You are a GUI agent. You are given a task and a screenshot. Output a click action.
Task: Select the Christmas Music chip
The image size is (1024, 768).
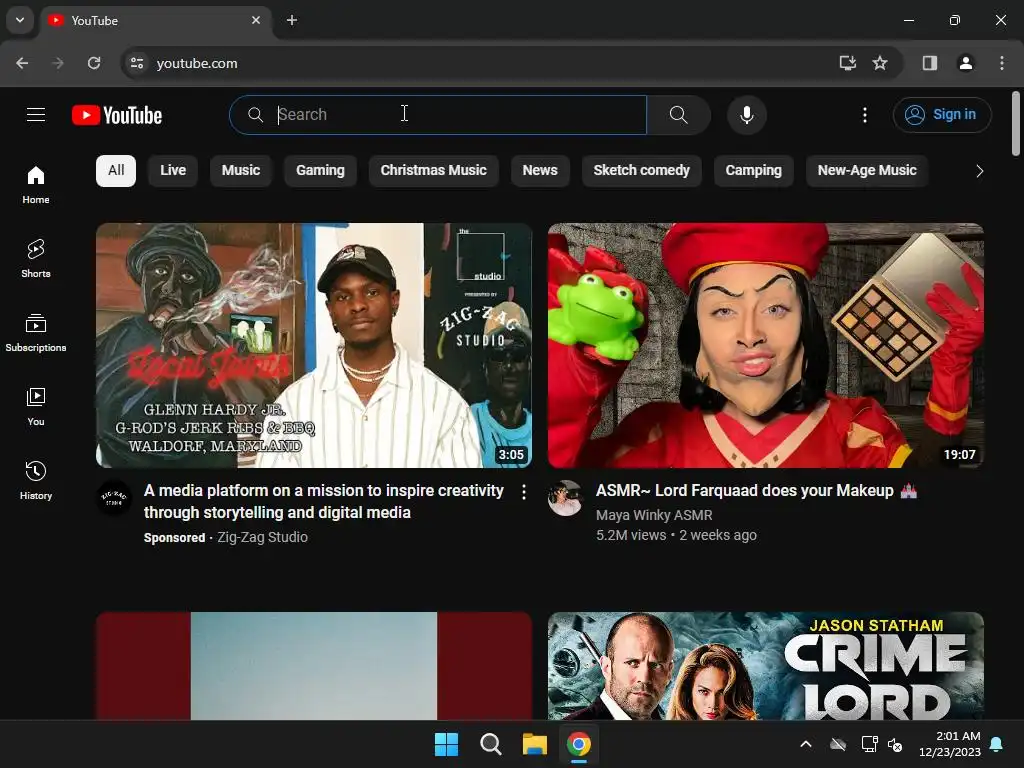[x=434, y=170]
